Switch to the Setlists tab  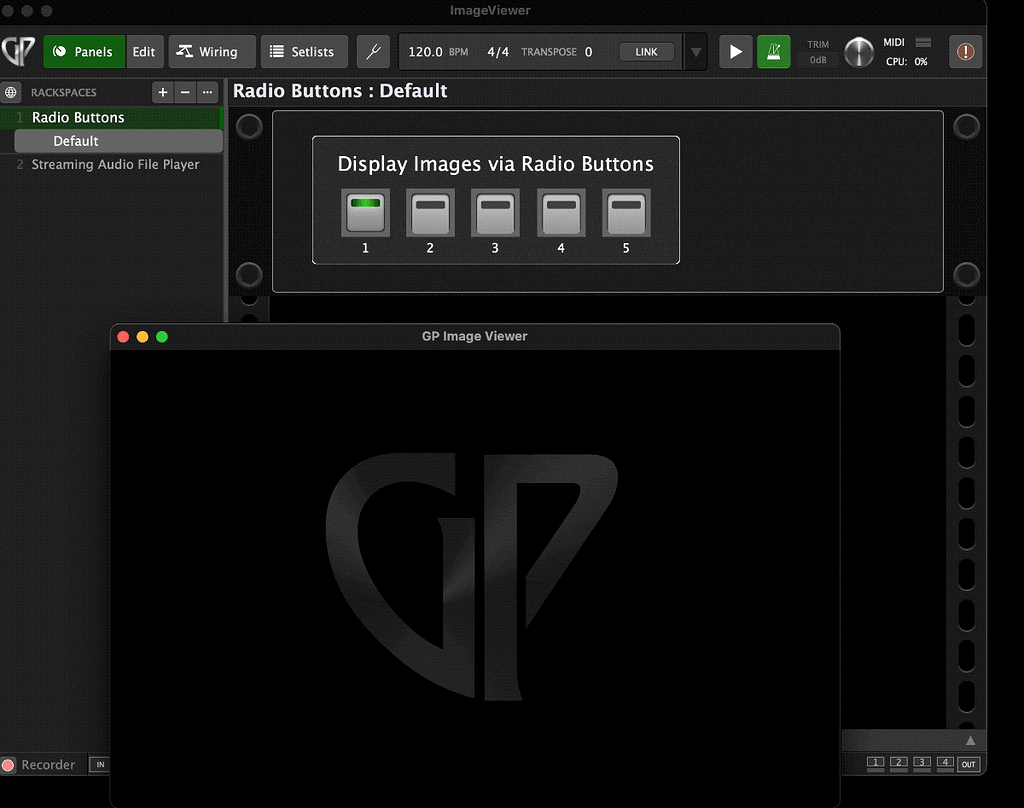point(304,51)
